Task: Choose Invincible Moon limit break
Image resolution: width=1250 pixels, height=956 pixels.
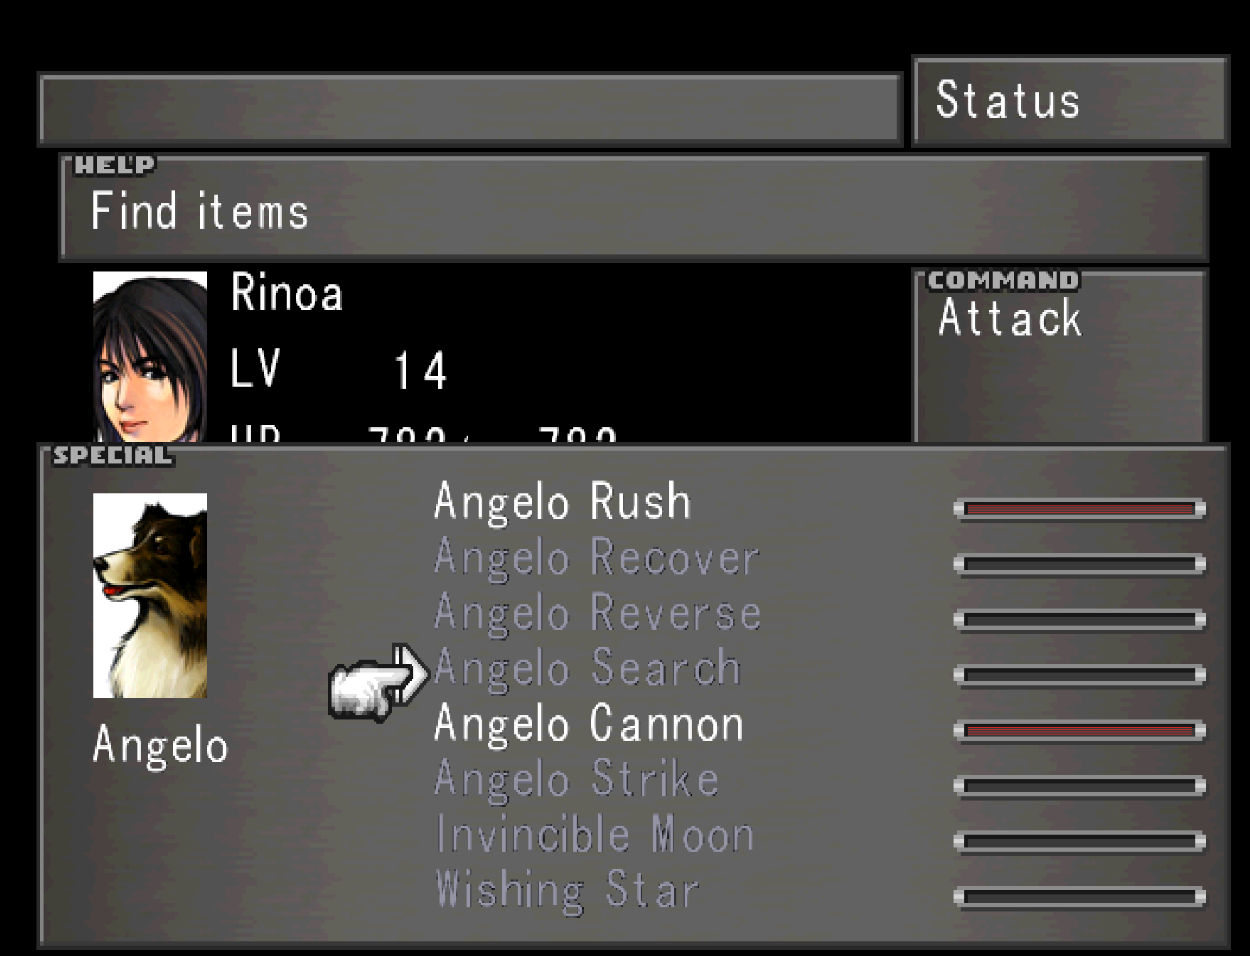Action: pyautogui.click(x=595, y=835)
